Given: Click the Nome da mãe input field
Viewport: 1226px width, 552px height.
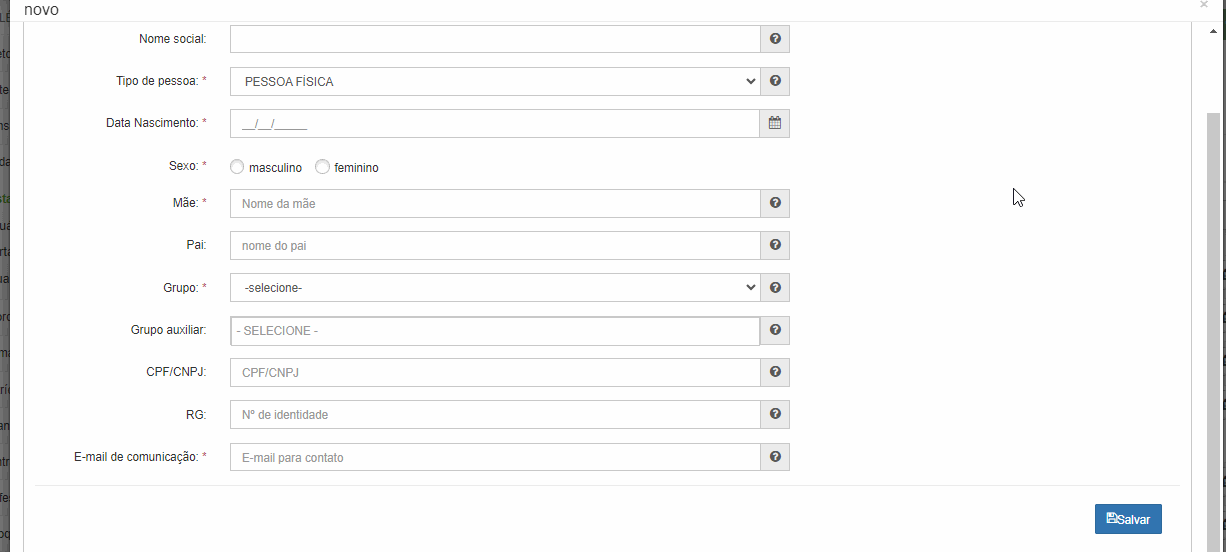Looking at the screenshot, I should pos(495,204).
